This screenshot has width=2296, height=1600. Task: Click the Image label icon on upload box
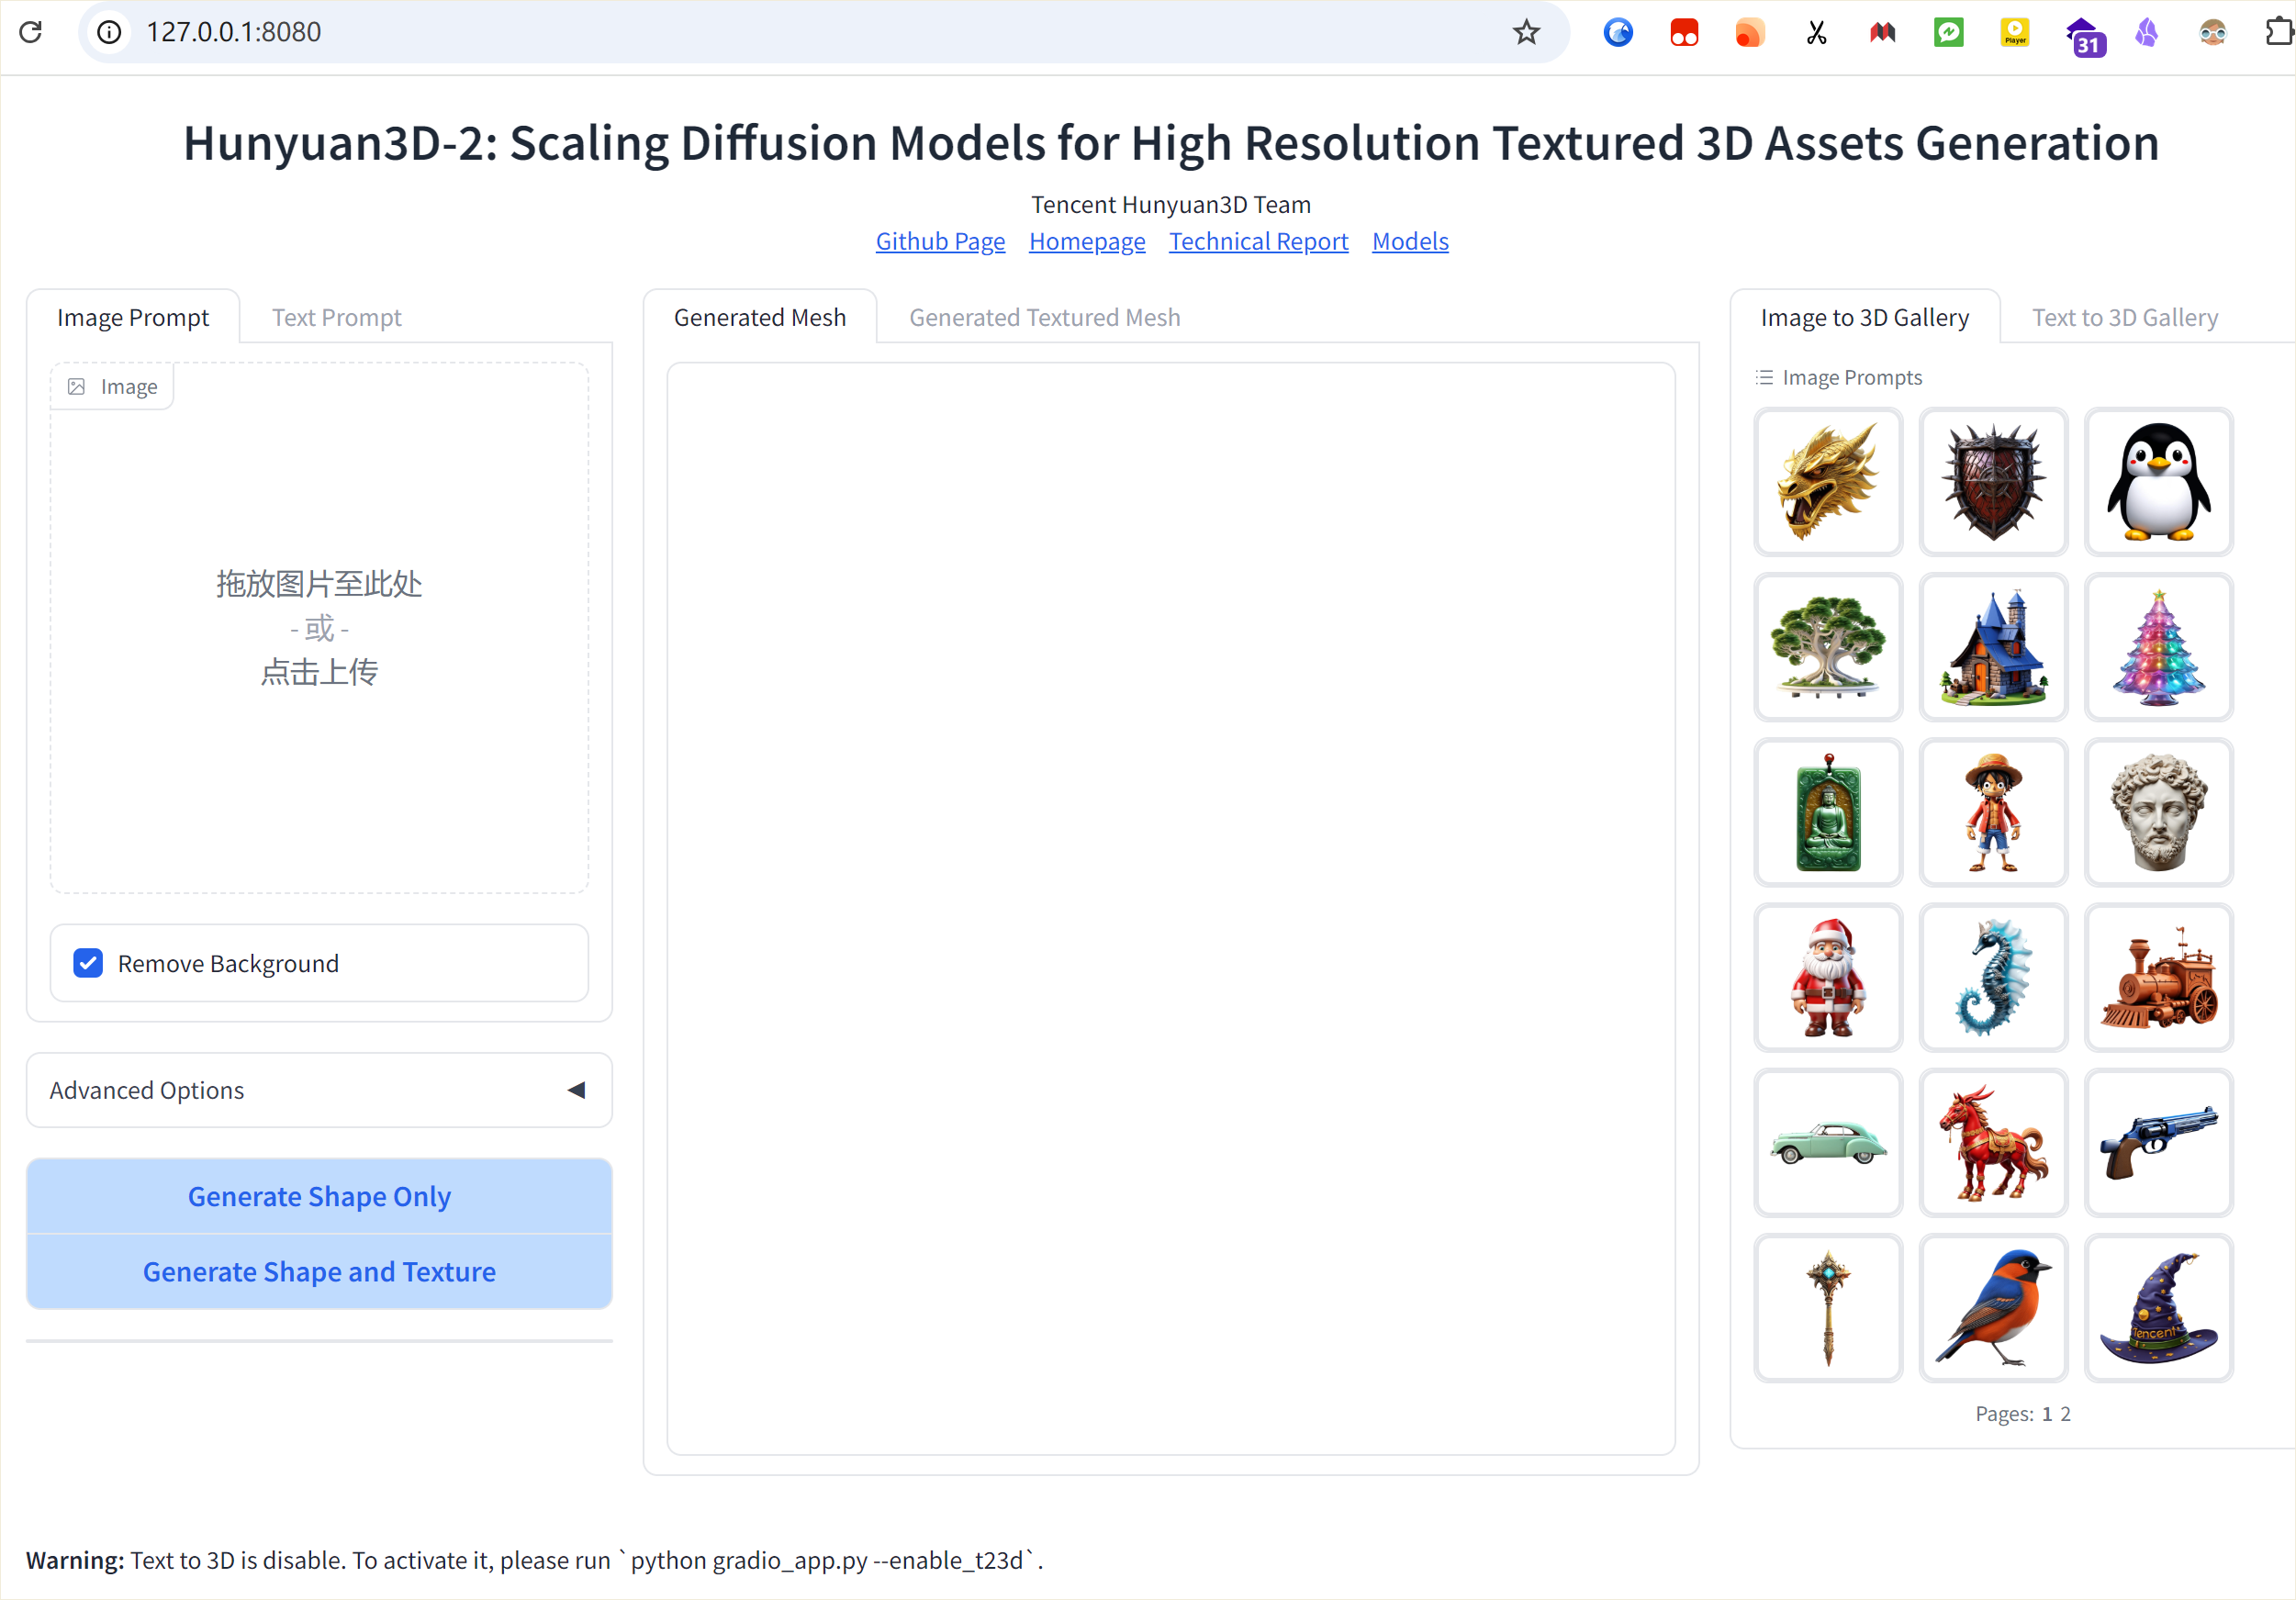[76, 386]
